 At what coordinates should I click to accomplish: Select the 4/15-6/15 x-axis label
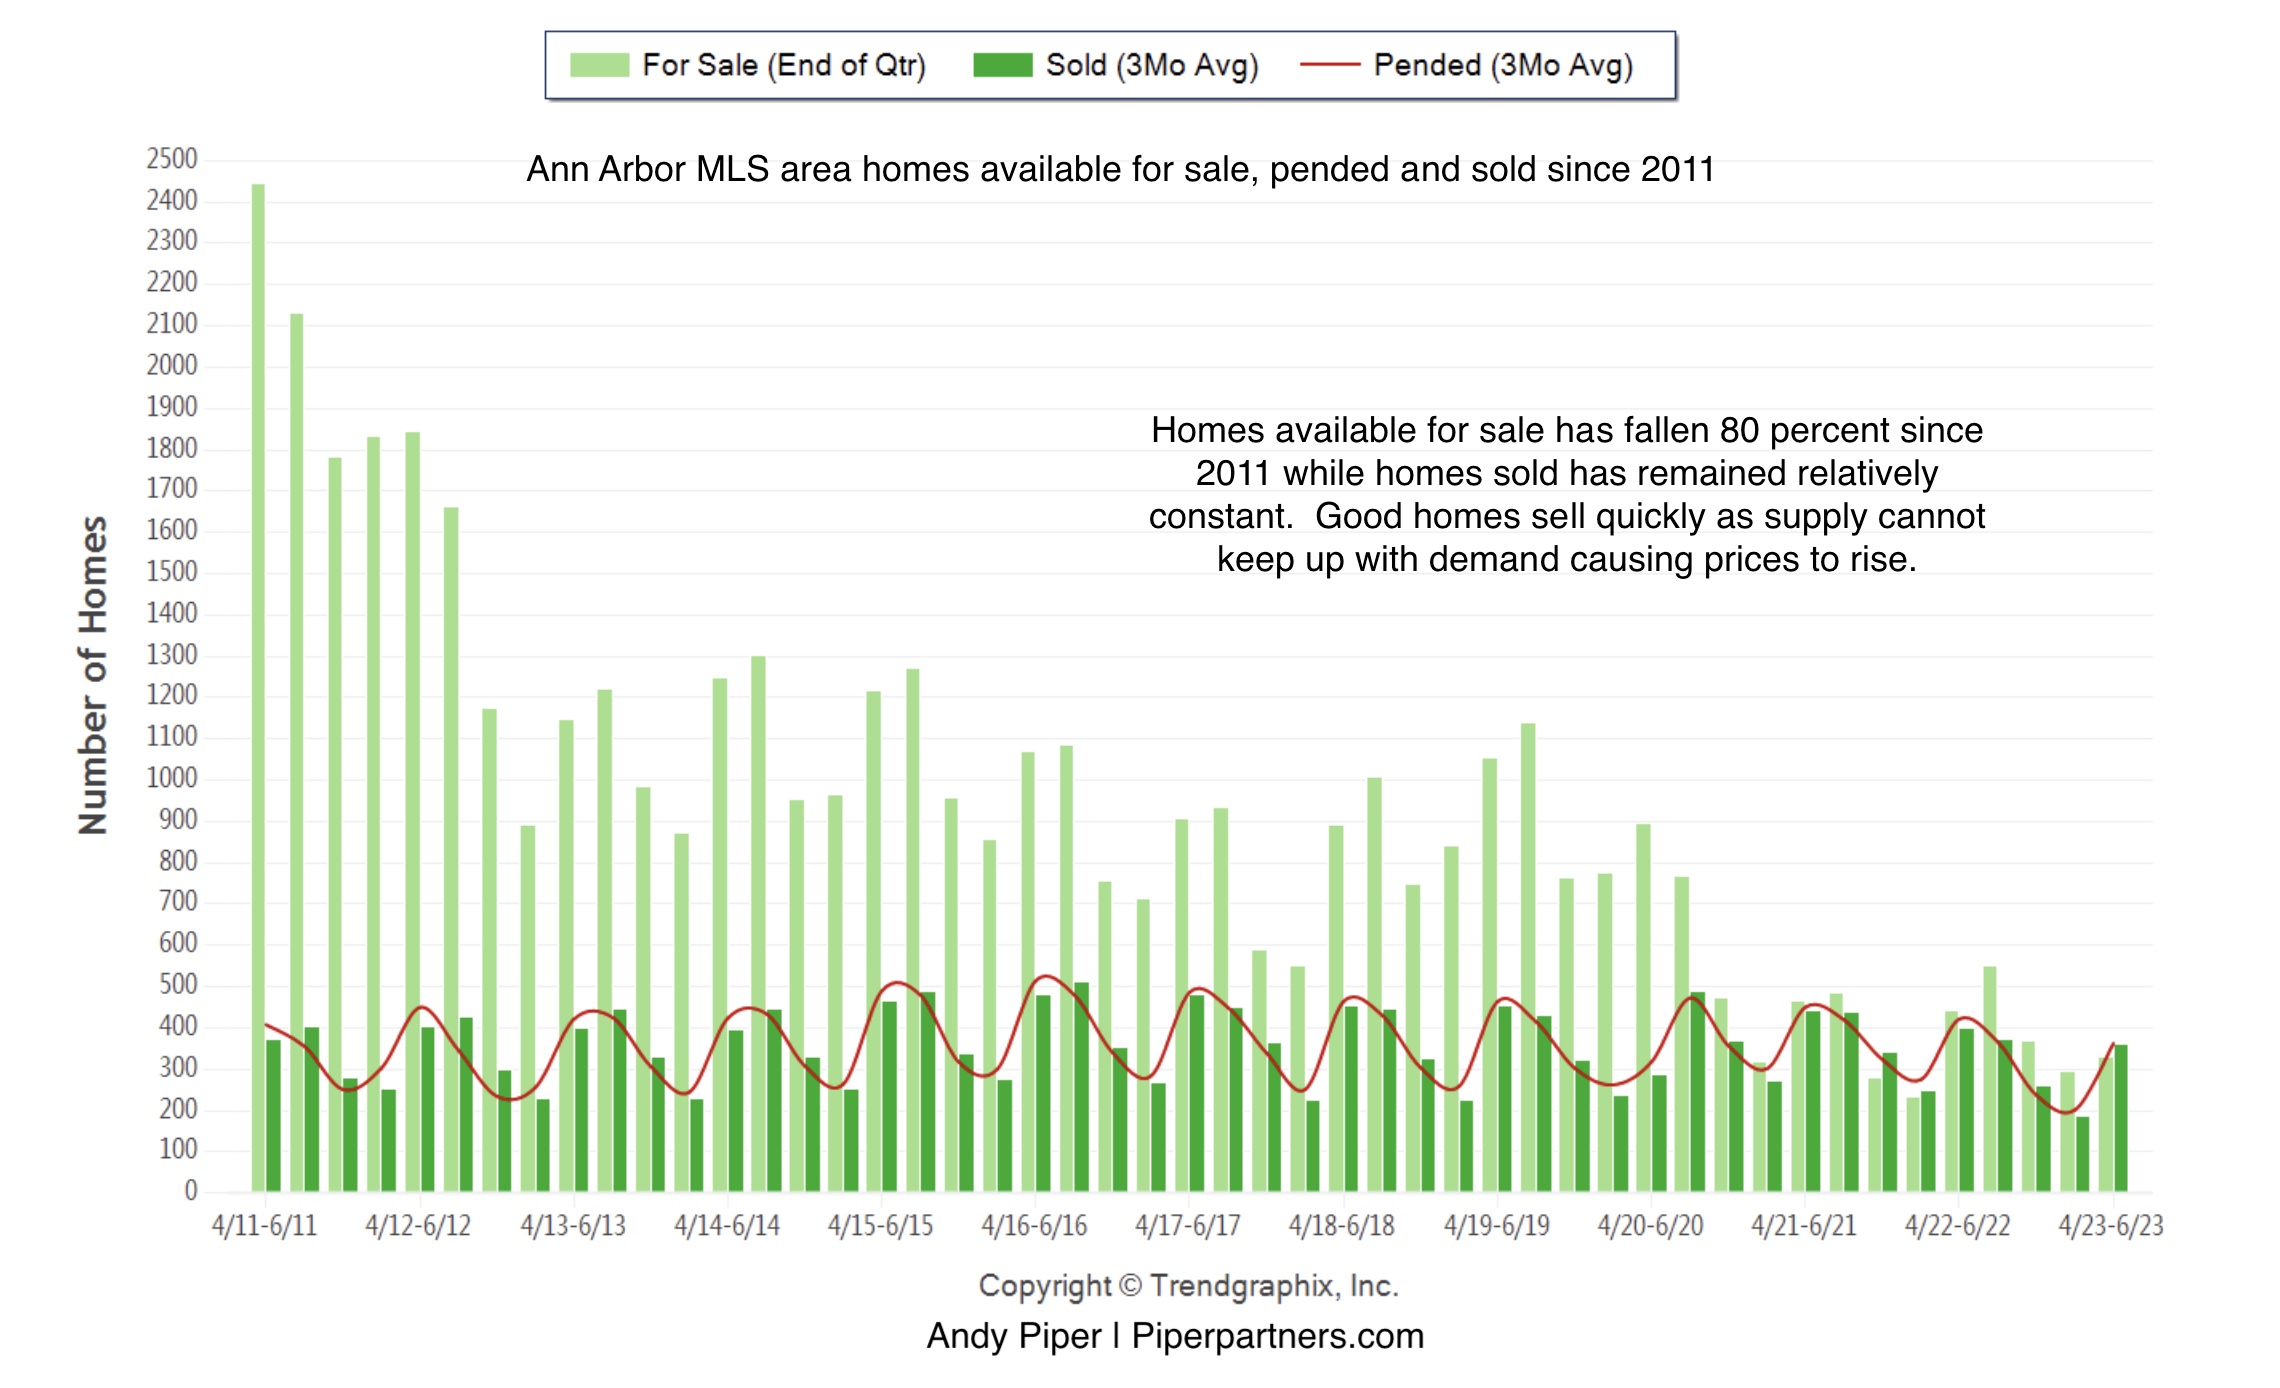tap(880, 1225)
